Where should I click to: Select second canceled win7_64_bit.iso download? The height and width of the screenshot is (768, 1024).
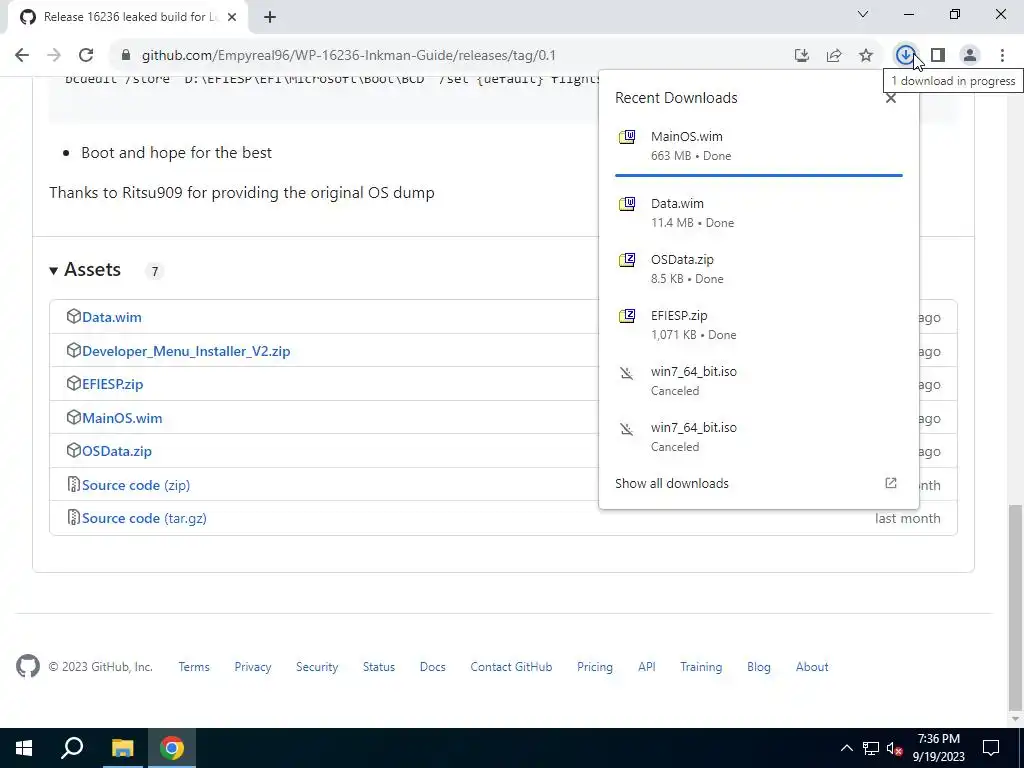[758, 437]
